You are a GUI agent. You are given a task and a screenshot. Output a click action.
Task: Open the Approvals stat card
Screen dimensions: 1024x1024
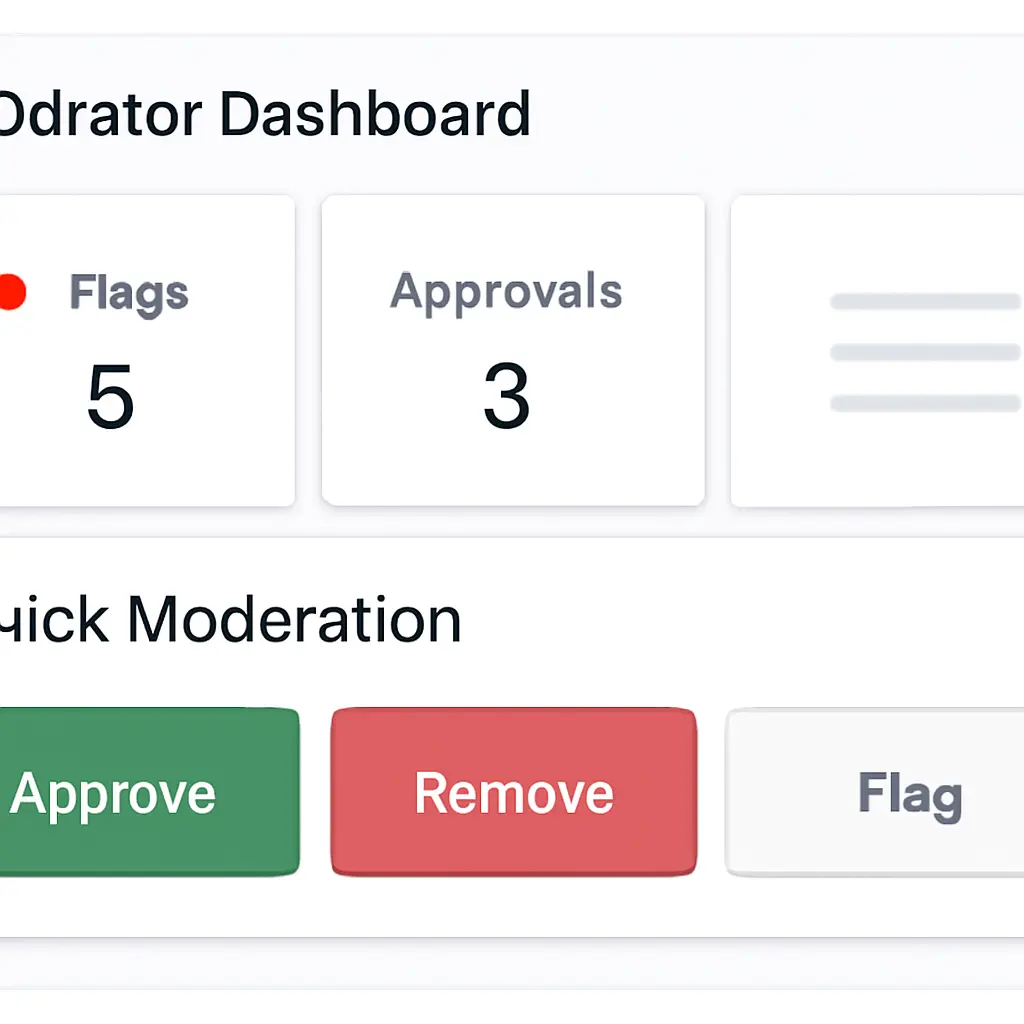click(512, 350)
